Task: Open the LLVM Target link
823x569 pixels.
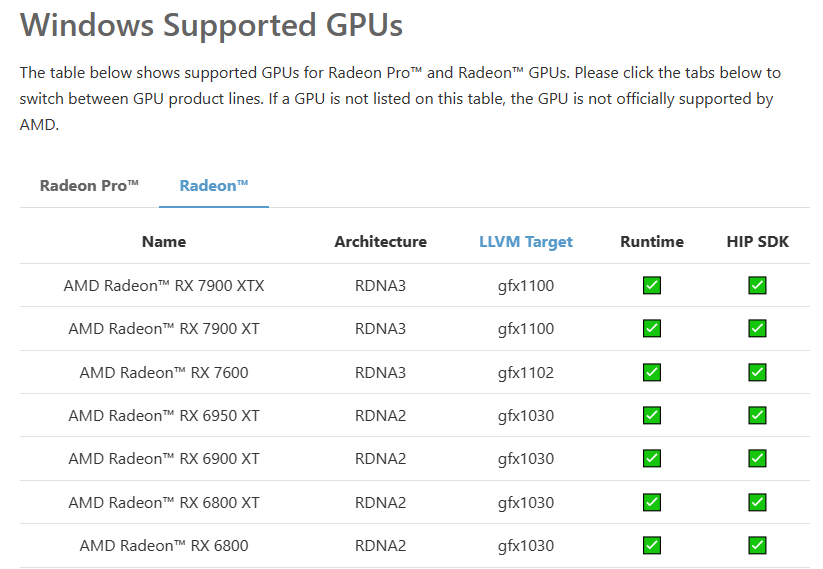Action: (526, 242)
